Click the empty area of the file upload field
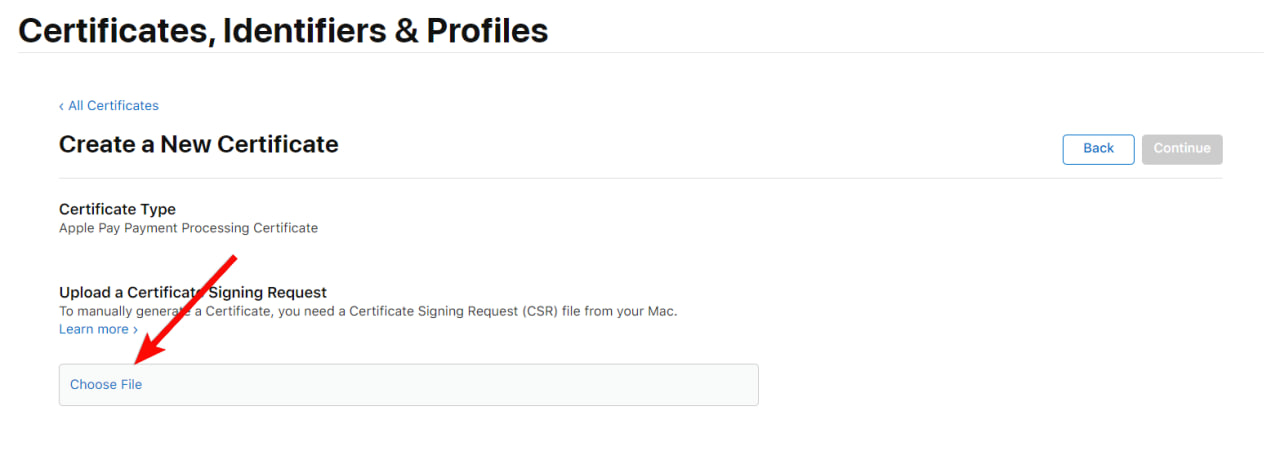This screenshot has height=455, width=1280. point(450,385)
